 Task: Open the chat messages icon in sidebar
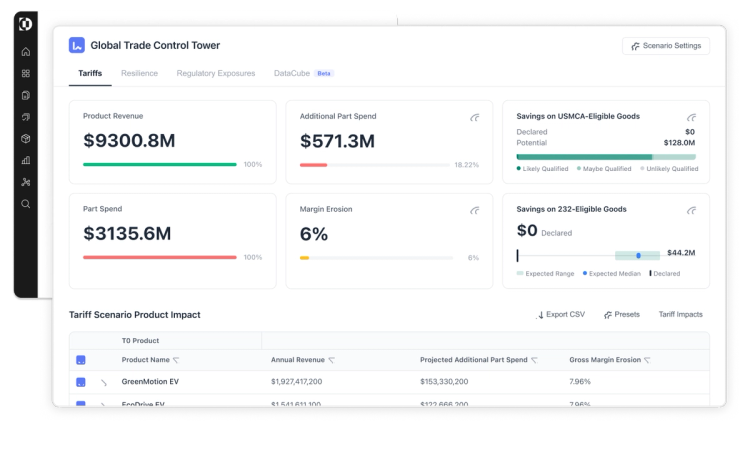[x=26, y=117]
